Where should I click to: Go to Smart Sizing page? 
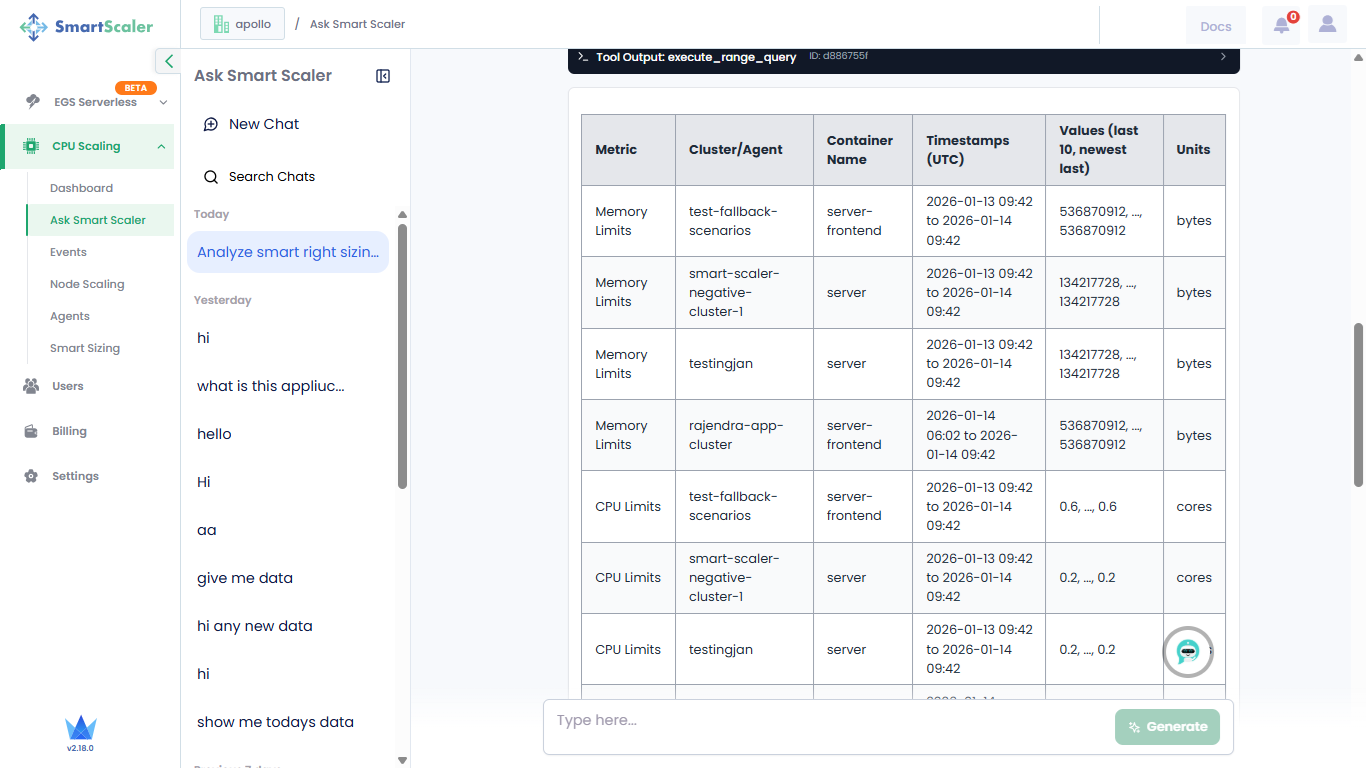click(x=85, y=348)
